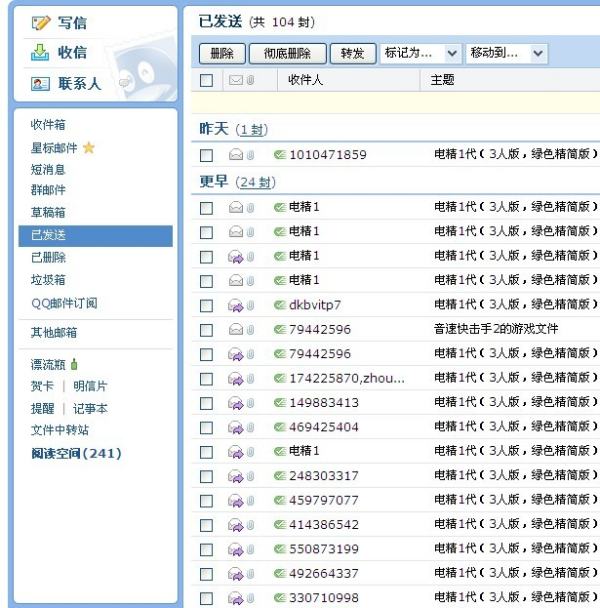Viewport: 600px width, 608px height.
Task: Open the 标记为 dropdown
Action: [x=420, y=53]
